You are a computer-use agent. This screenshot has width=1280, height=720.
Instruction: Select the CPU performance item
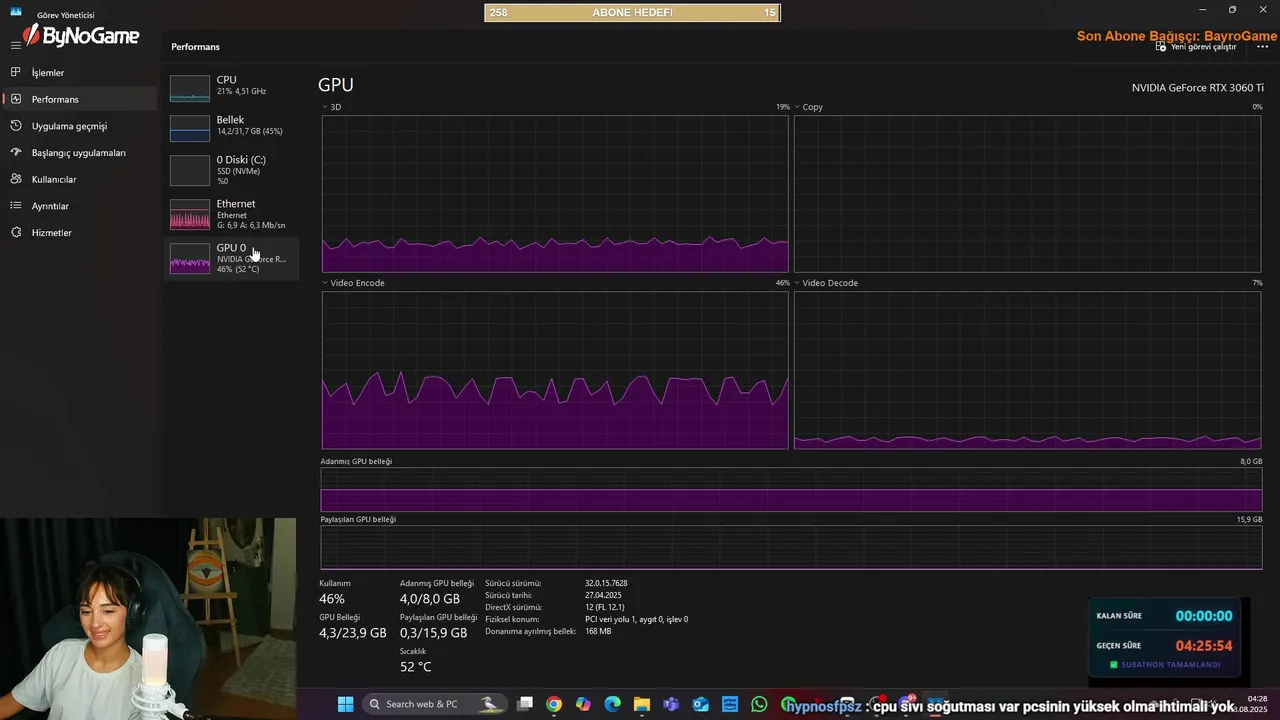click(231, 86)
